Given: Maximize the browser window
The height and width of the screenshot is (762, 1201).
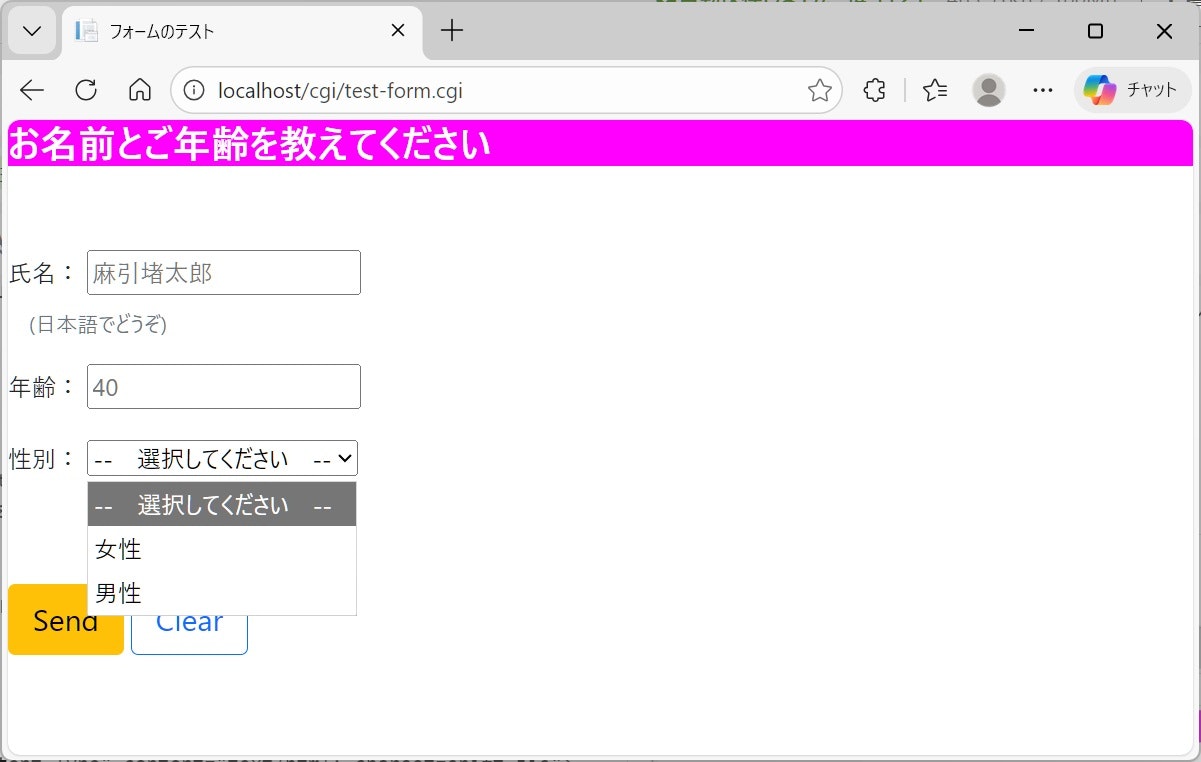Looking at the screenshot, I should 1095,31.
